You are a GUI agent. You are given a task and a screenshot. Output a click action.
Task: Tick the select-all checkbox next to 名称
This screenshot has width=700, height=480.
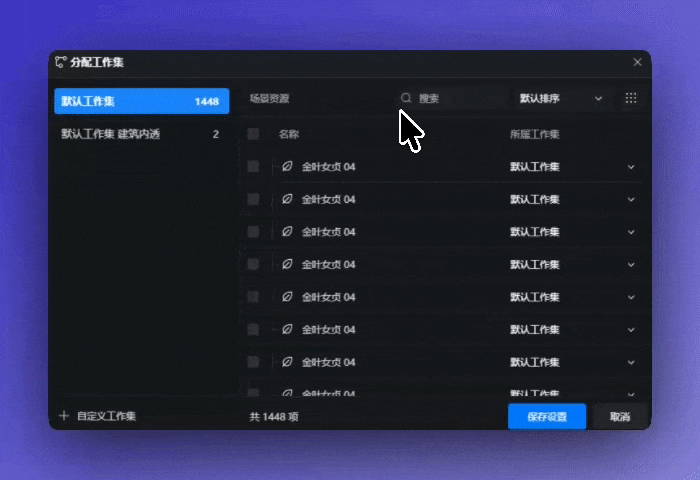pyautogui.click(x=253, y=134)
